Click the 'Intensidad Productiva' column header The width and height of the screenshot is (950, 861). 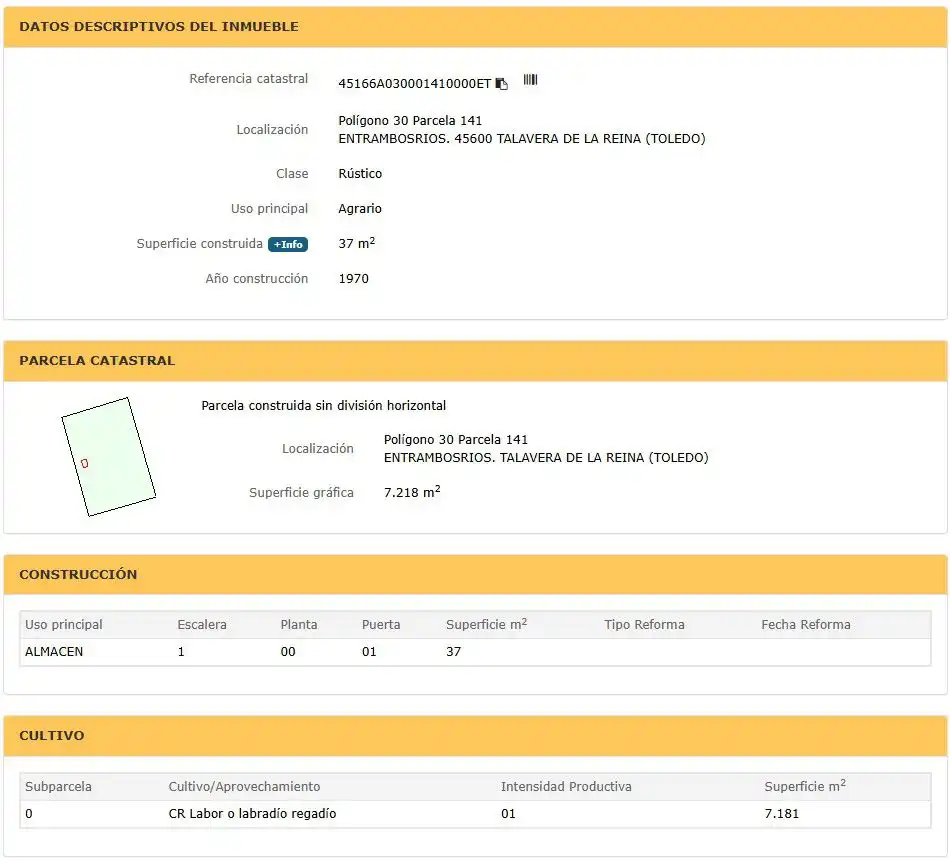point(566,786)
